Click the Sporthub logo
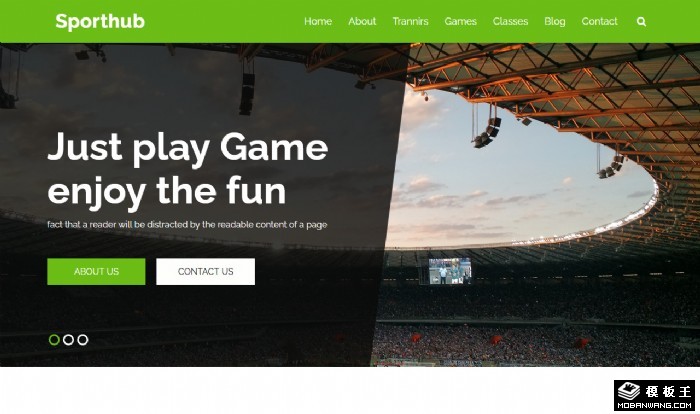 [x=100, y=21]
